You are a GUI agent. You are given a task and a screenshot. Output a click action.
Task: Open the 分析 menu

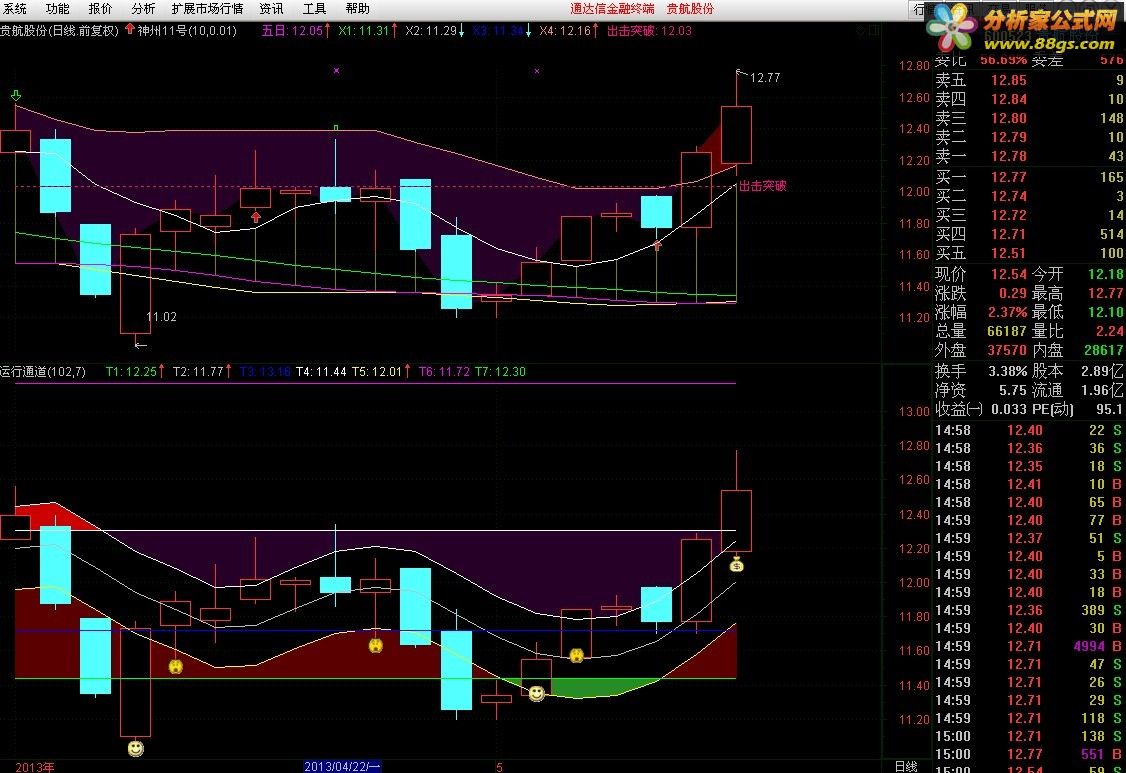point(144,9)
